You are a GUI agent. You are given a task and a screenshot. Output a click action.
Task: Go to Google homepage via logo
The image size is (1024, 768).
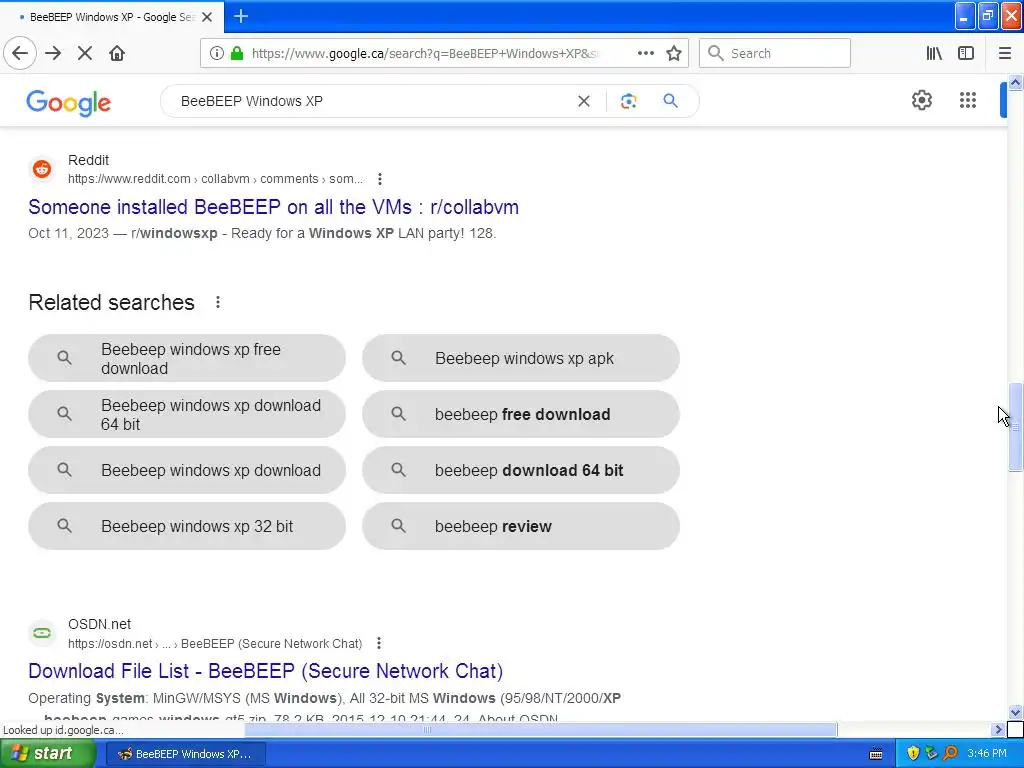69,103
